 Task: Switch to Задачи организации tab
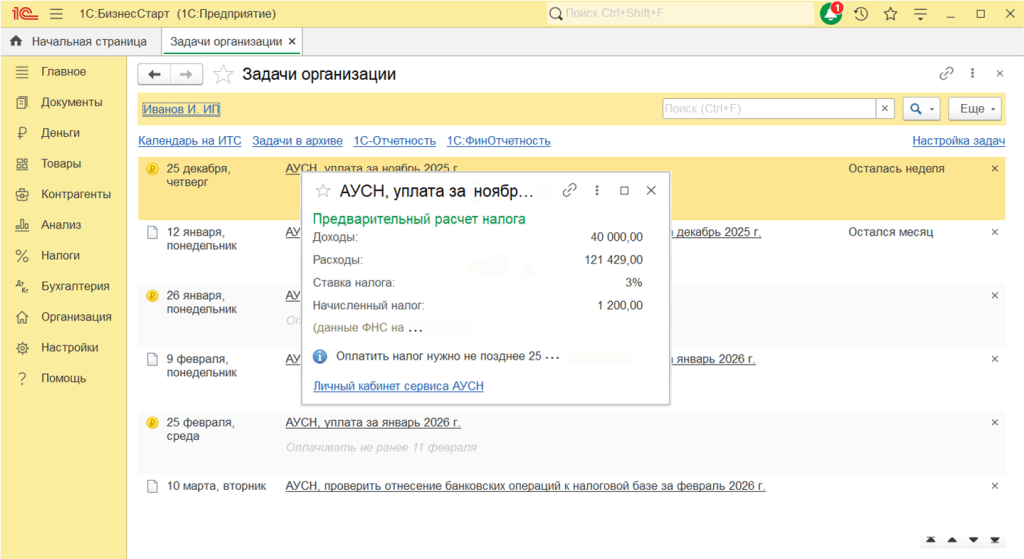coord(225,42)
